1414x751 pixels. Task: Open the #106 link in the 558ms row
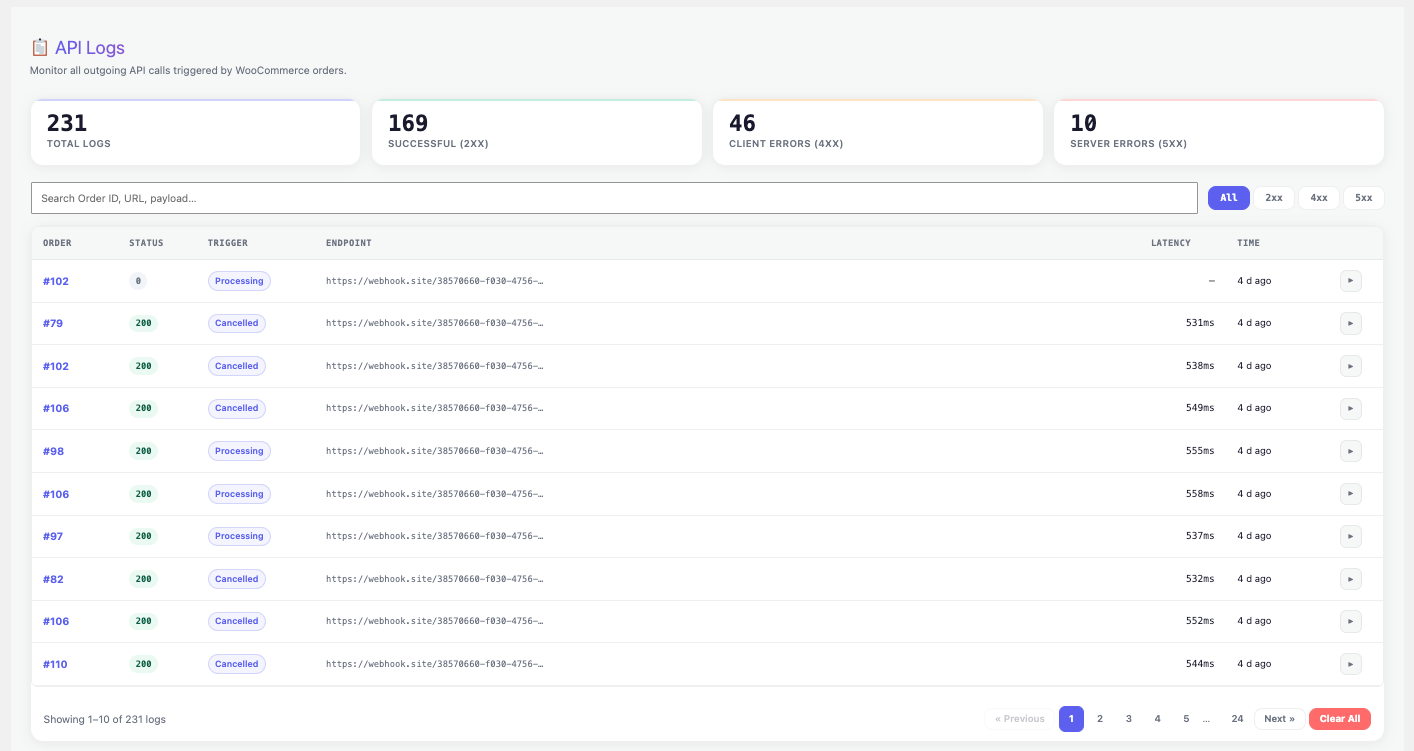[56, 494]
